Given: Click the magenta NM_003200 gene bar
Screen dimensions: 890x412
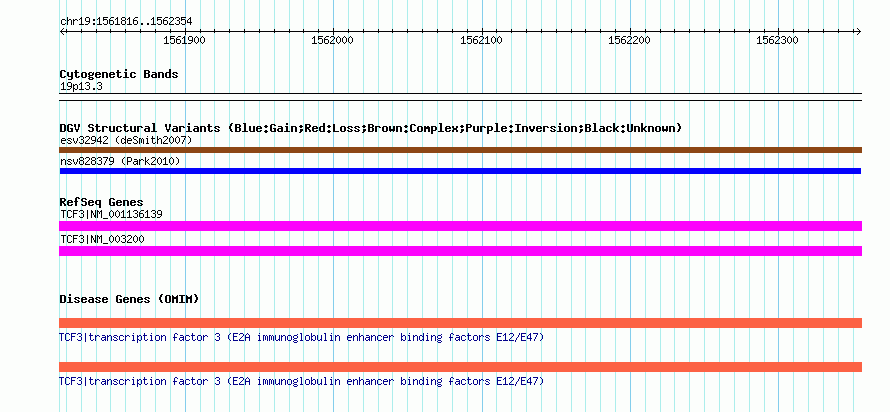Looking at the screenshot, I should pyautogui.click(x=460, y=251).
